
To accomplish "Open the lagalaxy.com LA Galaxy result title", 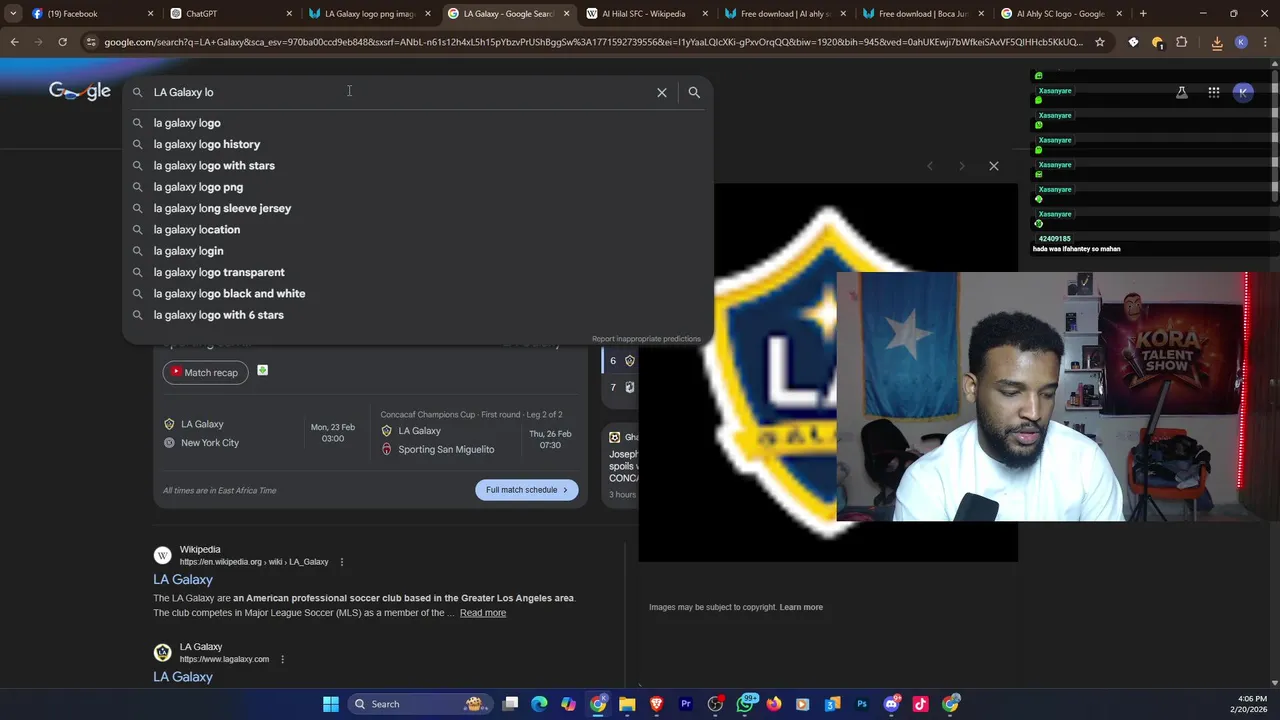I will tap(183, 677).
